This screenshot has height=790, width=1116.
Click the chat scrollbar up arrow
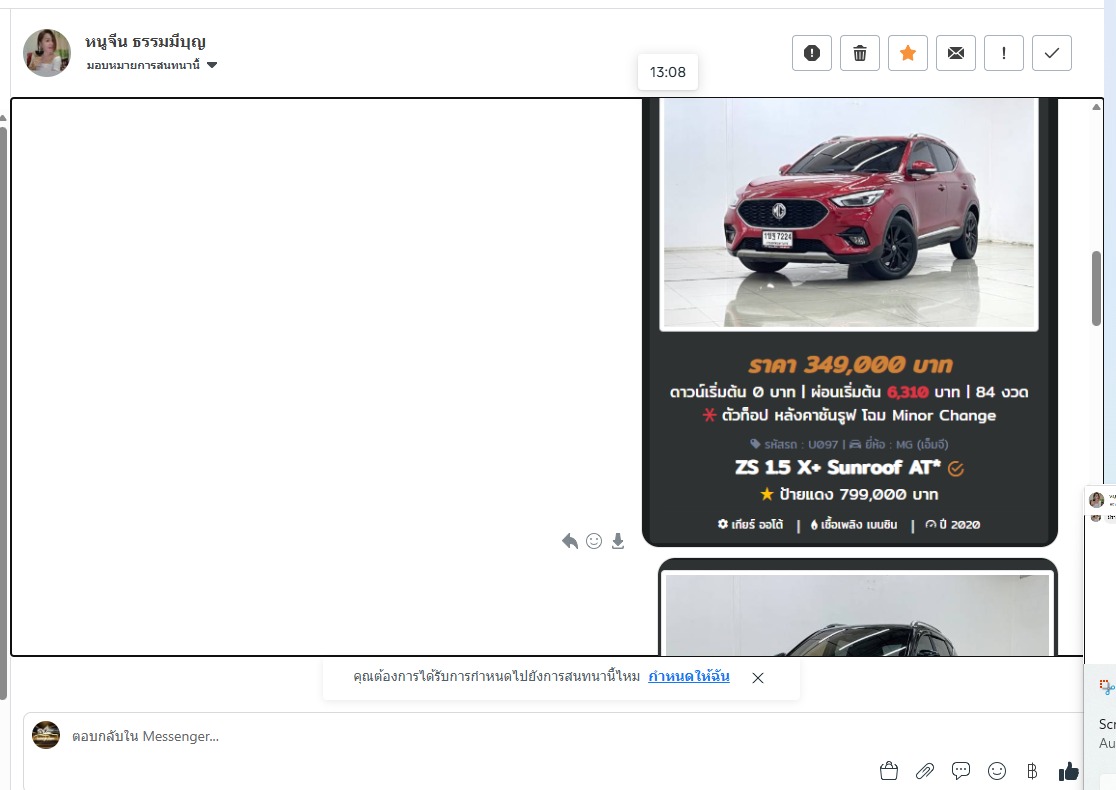click(x=1096, y=107)
